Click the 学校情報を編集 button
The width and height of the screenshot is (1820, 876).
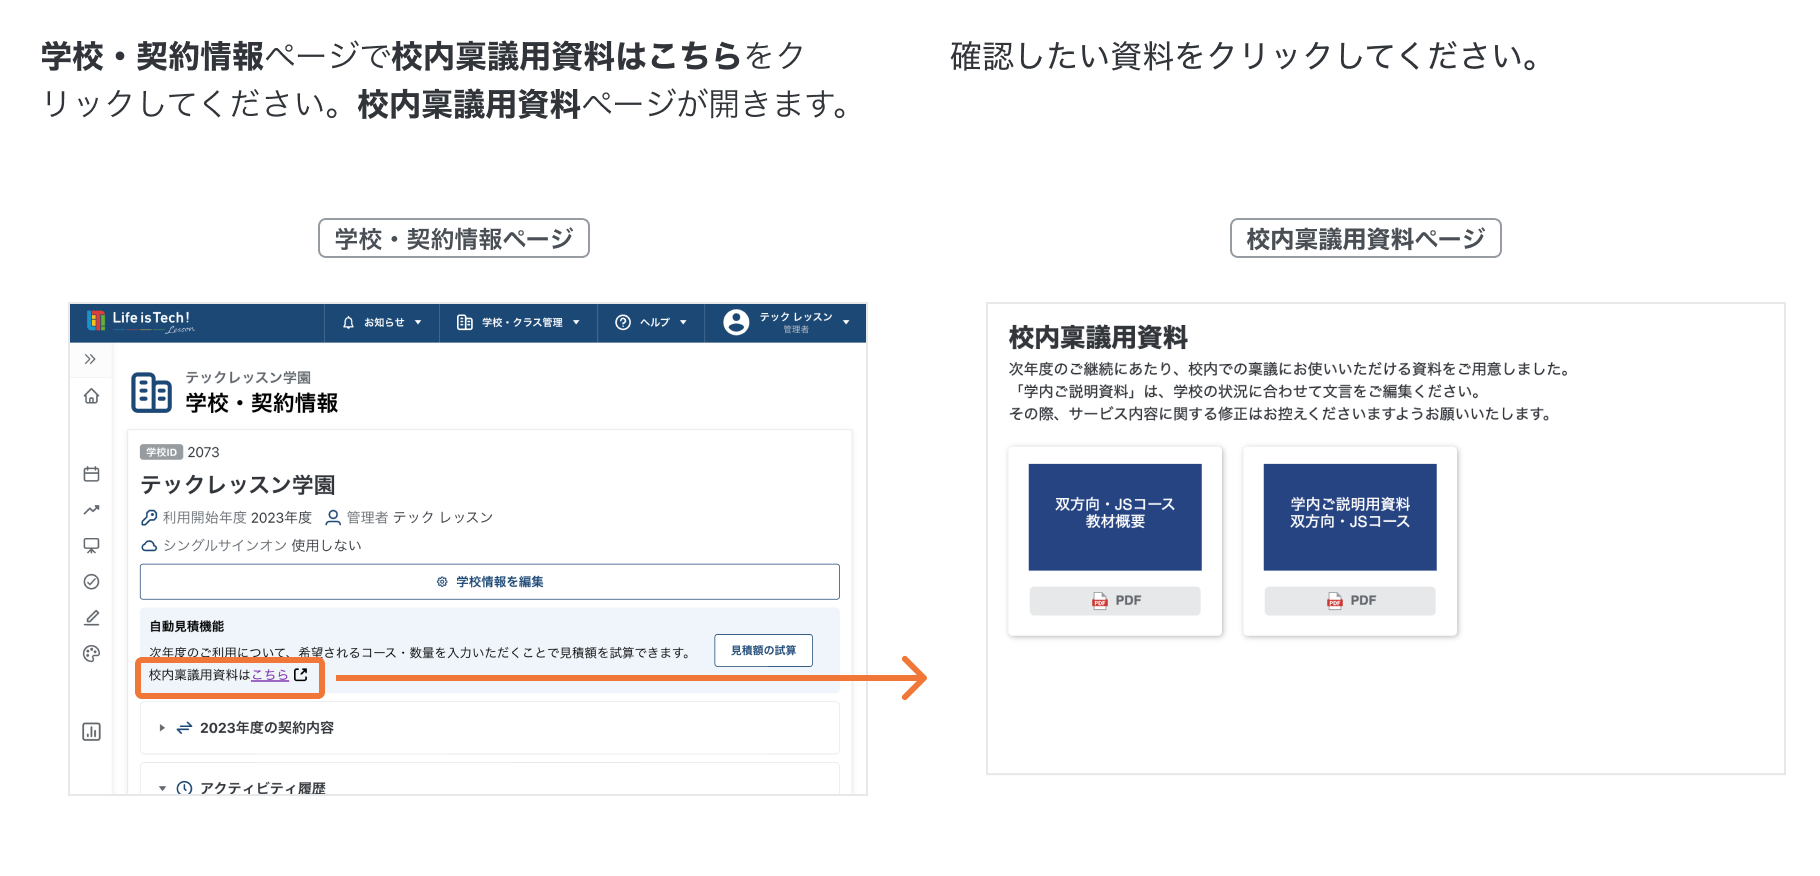click(490, 582)
